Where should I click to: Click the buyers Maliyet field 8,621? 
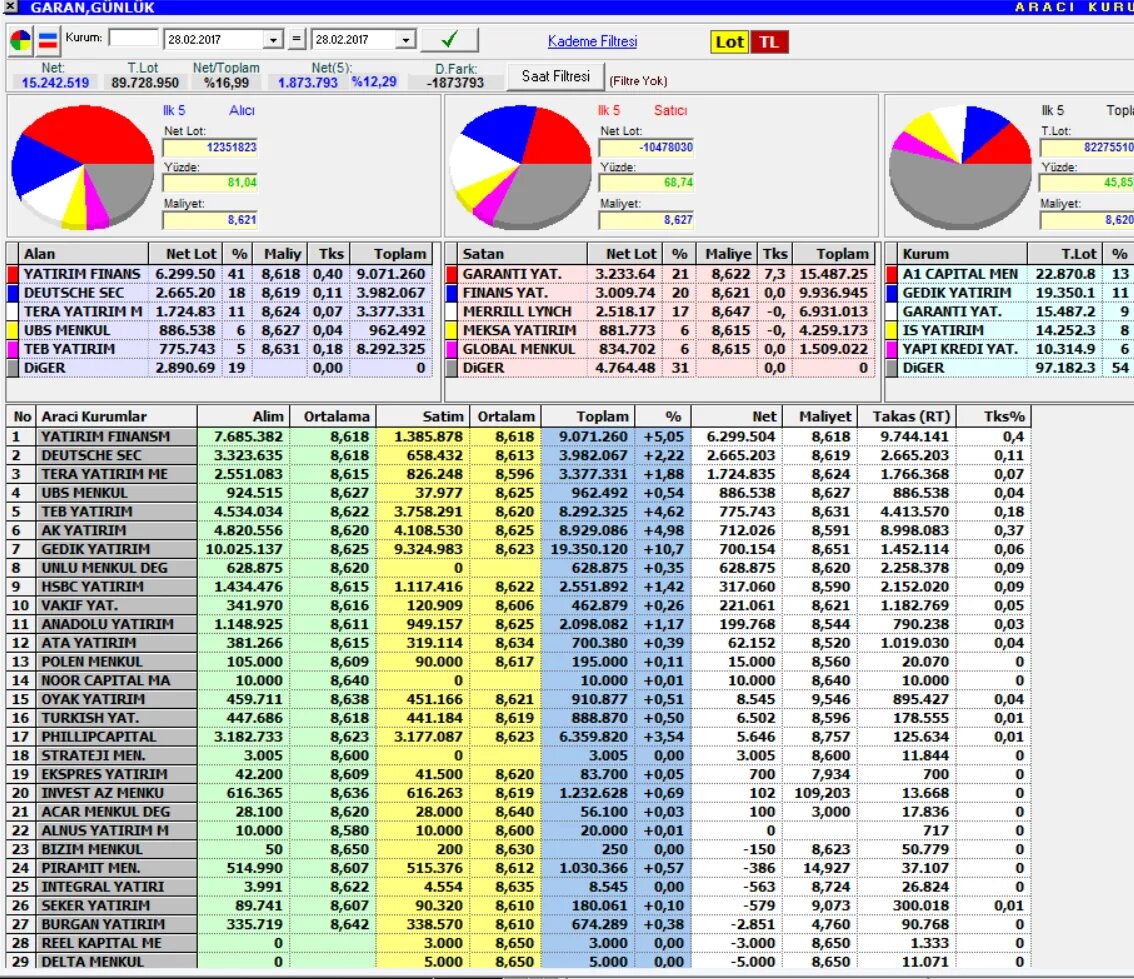point(210,220)
